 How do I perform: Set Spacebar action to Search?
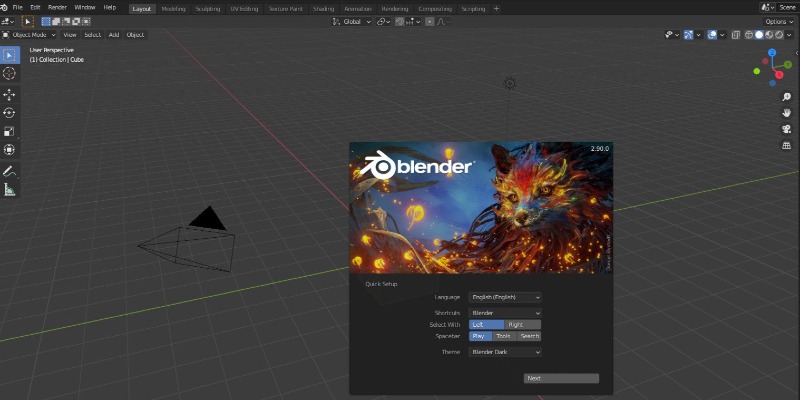pyautogui.click(x=529, y=336)
